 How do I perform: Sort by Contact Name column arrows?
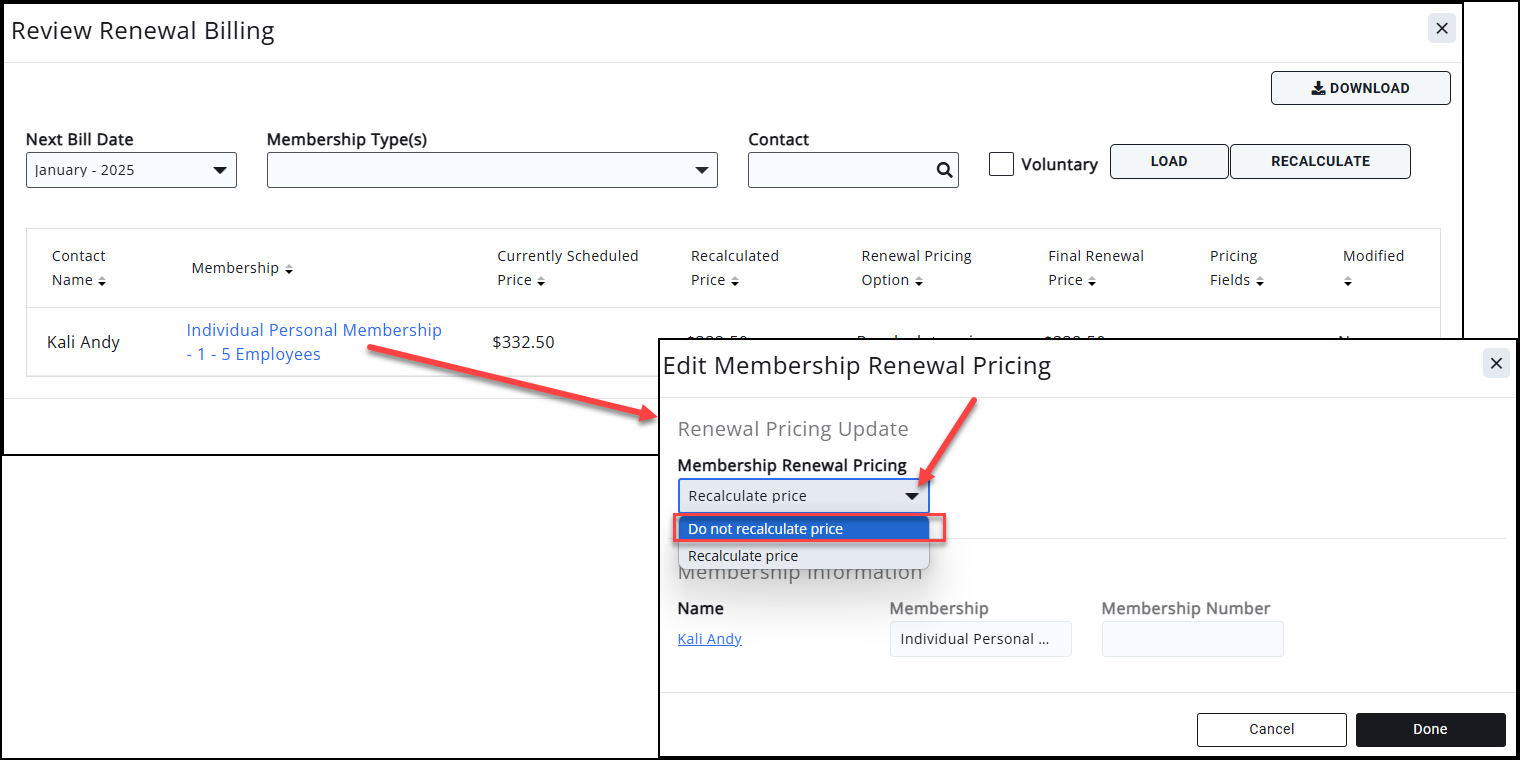102,282
